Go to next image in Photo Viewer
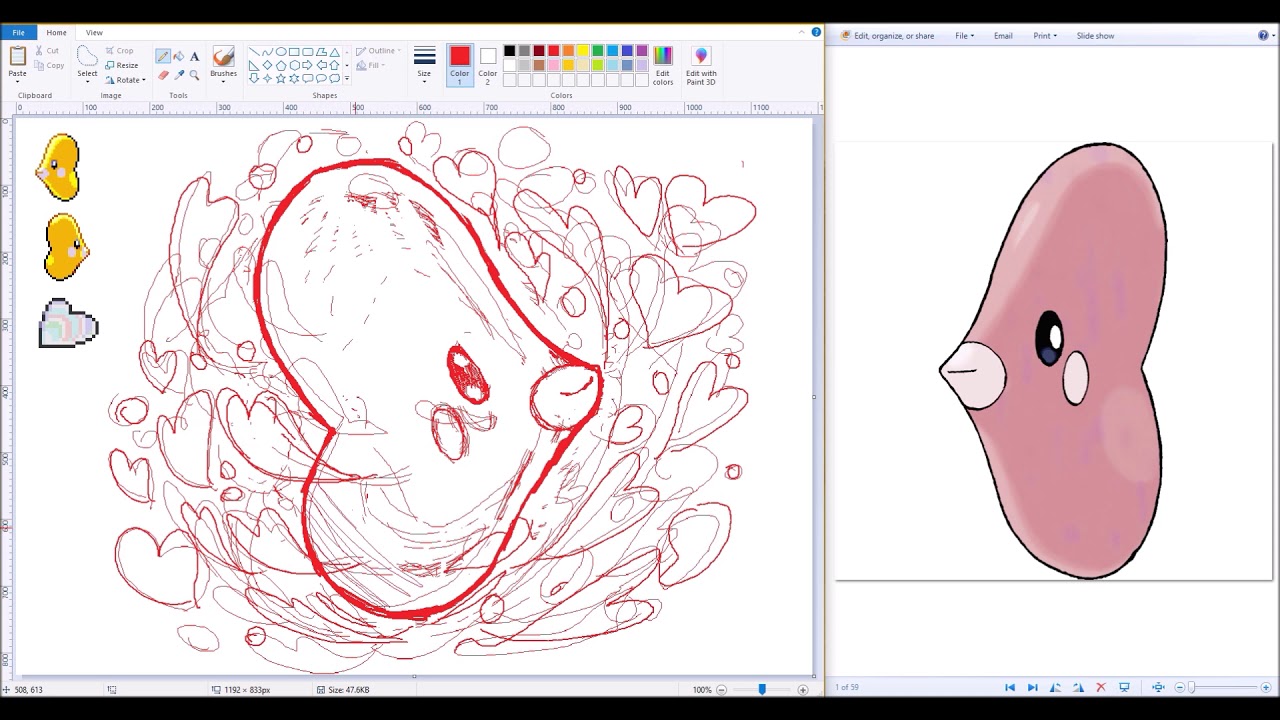This screenshot has height=720, width=1280. pyautogui.click(x=1033, y=687)
